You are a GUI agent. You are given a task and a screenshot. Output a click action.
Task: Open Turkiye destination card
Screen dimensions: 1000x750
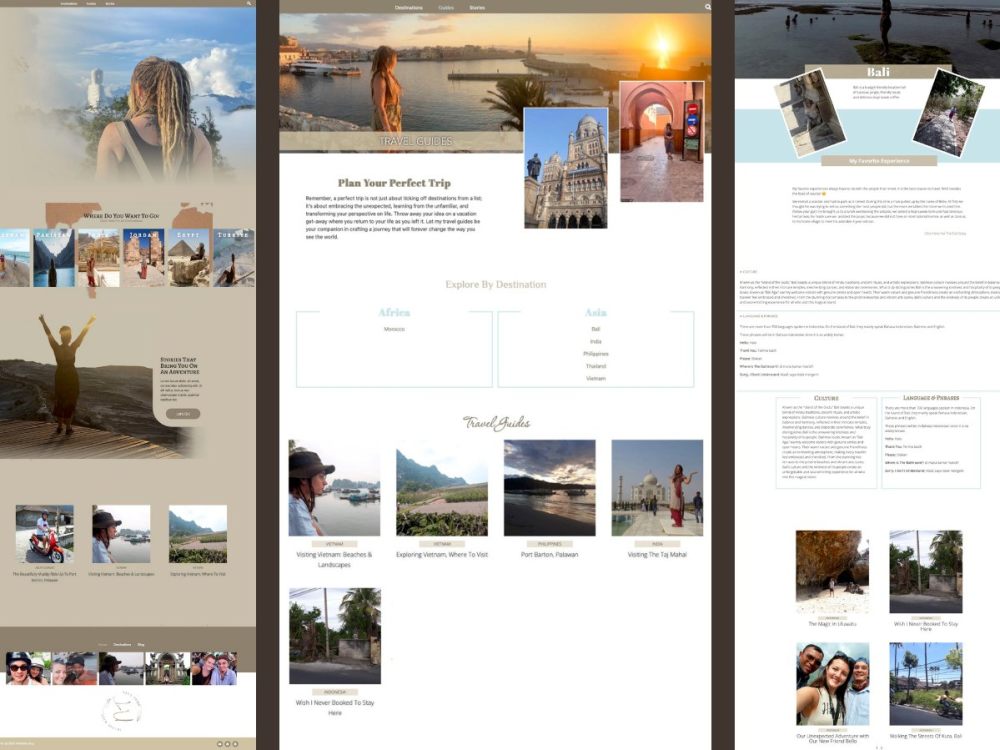233,258
